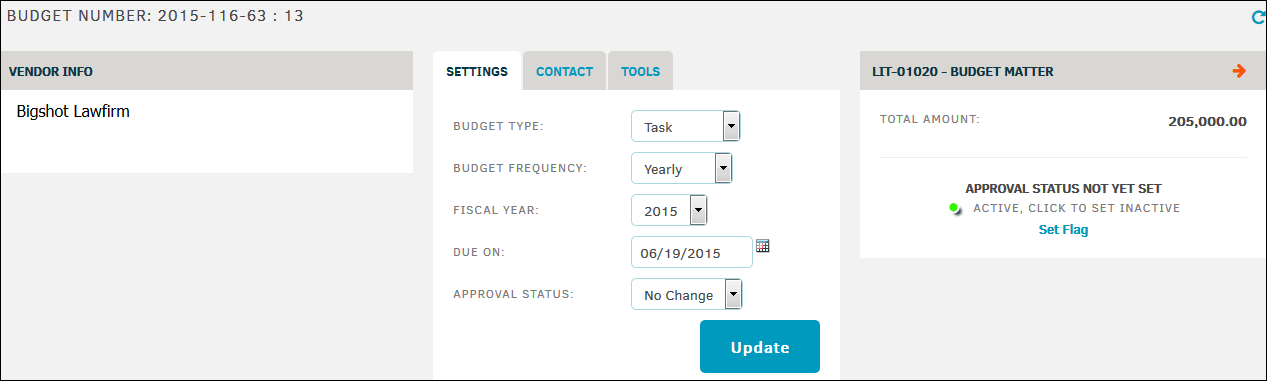Click the refresh icon at top right
The width and height of the screenshot is (1267, 381).
(1258, 17)
